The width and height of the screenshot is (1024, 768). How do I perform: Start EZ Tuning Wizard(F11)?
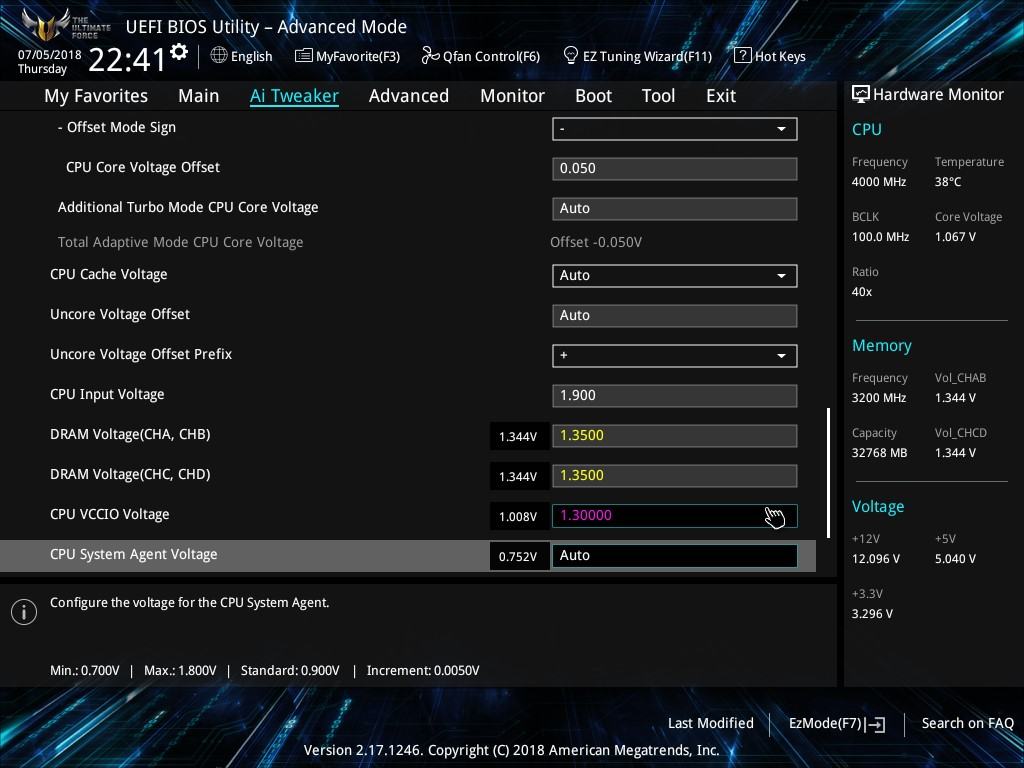[x=647, y=56]
